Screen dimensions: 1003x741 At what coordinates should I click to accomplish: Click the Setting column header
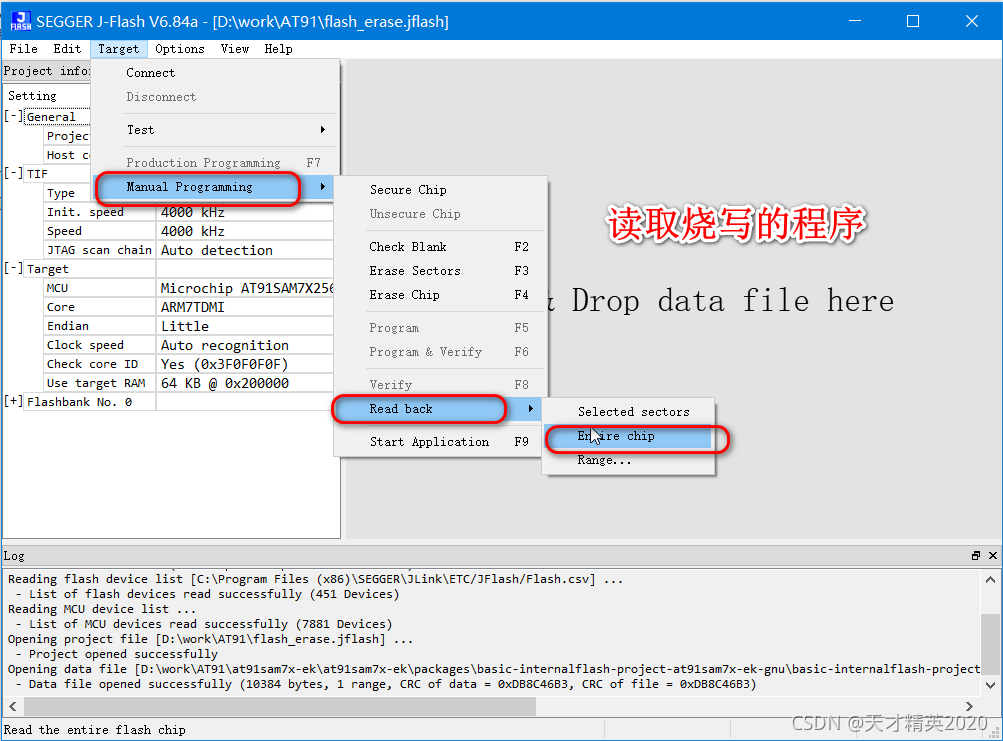tap(47, 95)
